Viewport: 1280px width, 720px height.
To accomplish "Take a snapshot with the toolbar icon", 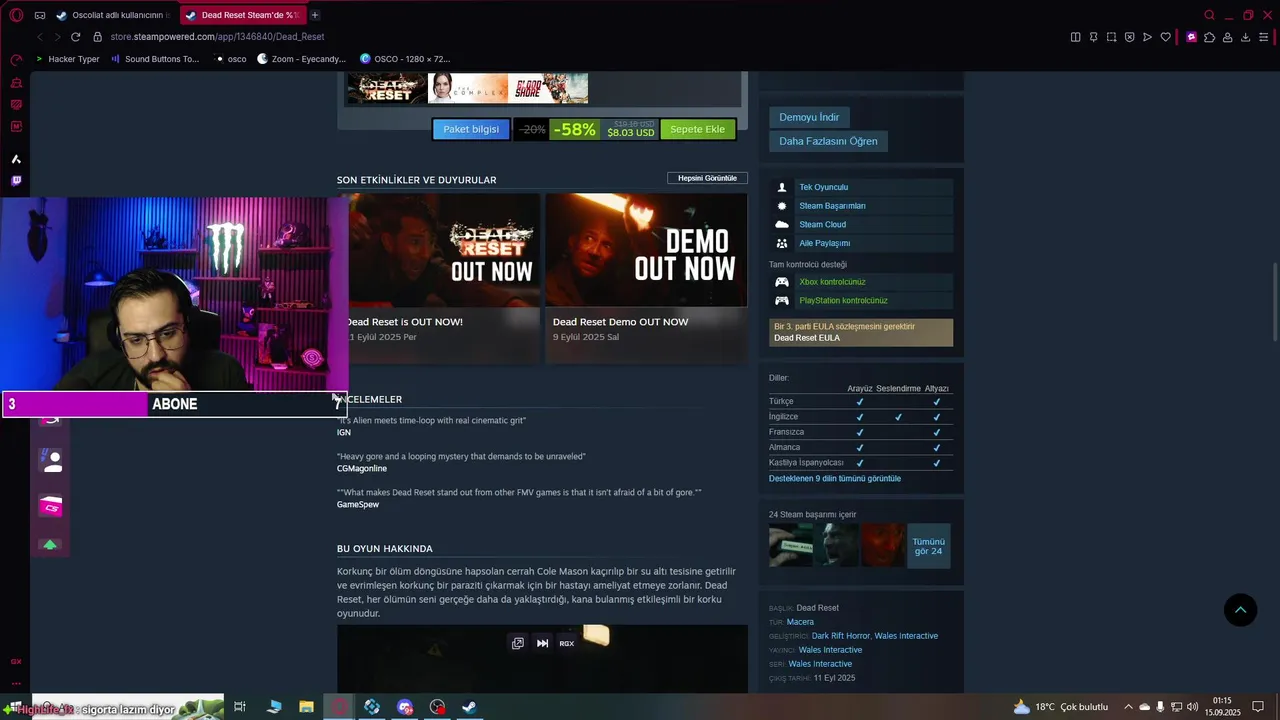I will pos(1111,37).
